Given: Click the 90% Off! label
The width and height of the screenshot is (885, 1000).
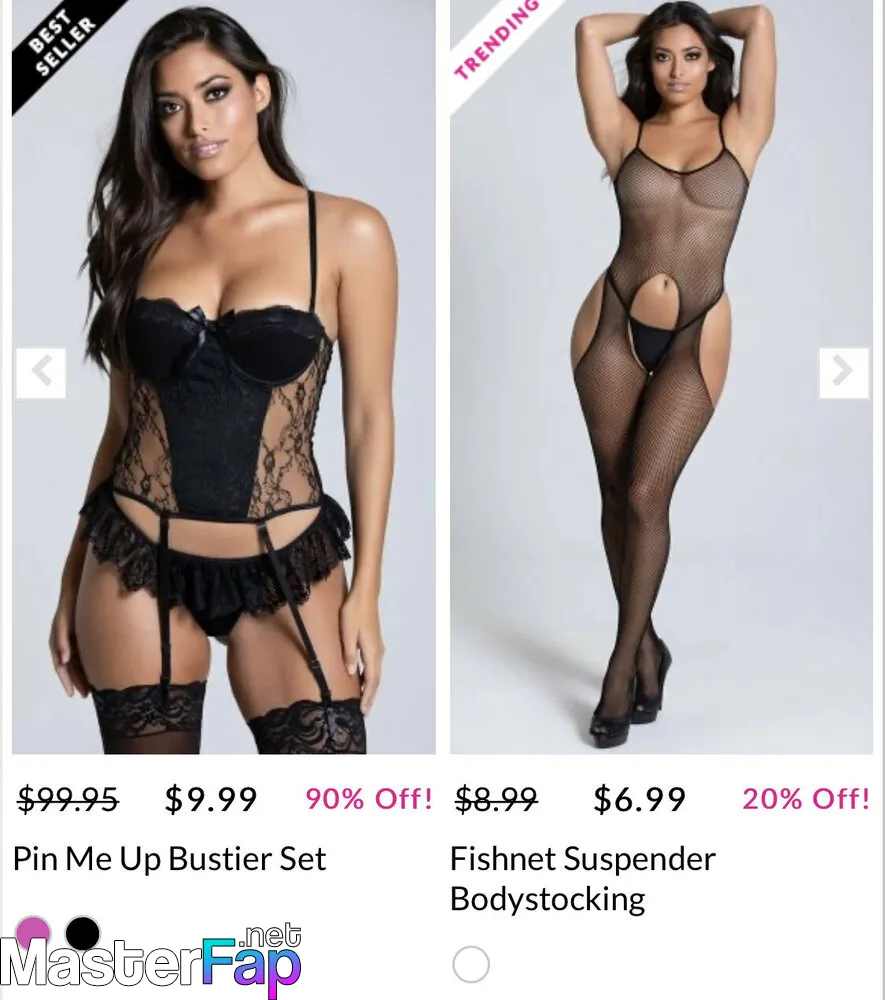Looking at the screenshot, I should pyautogui.click(x=369, y=798).
